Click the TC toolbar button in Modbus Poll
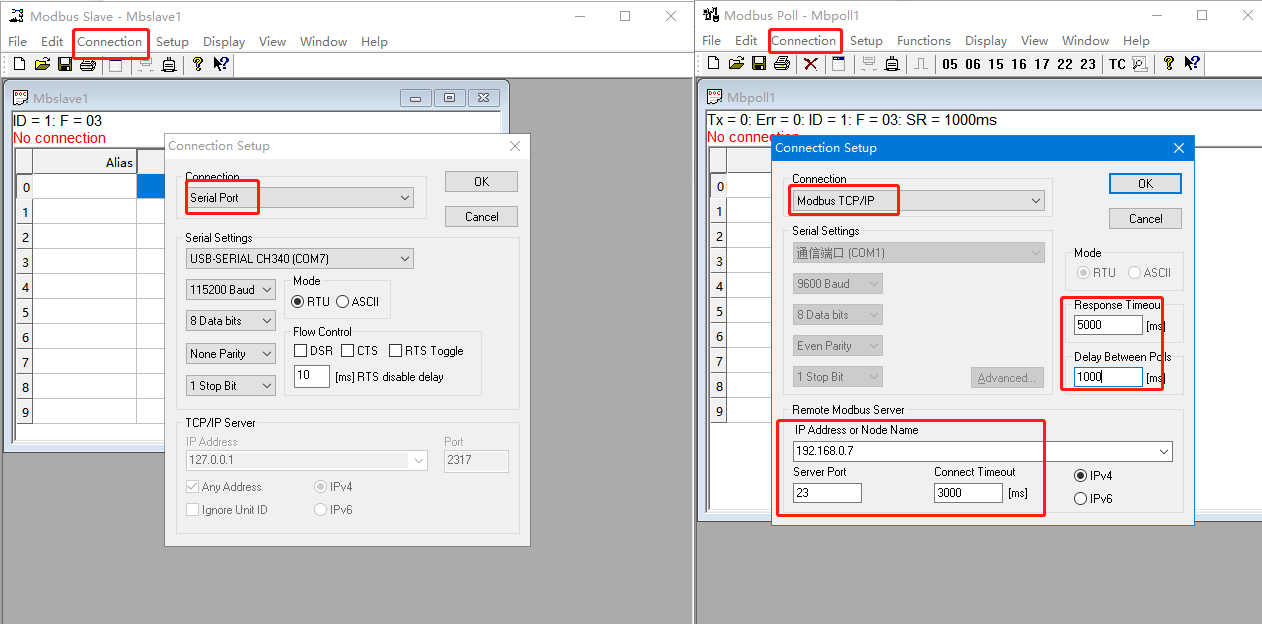1262x624 pixels. click(x=1117, y=64)
